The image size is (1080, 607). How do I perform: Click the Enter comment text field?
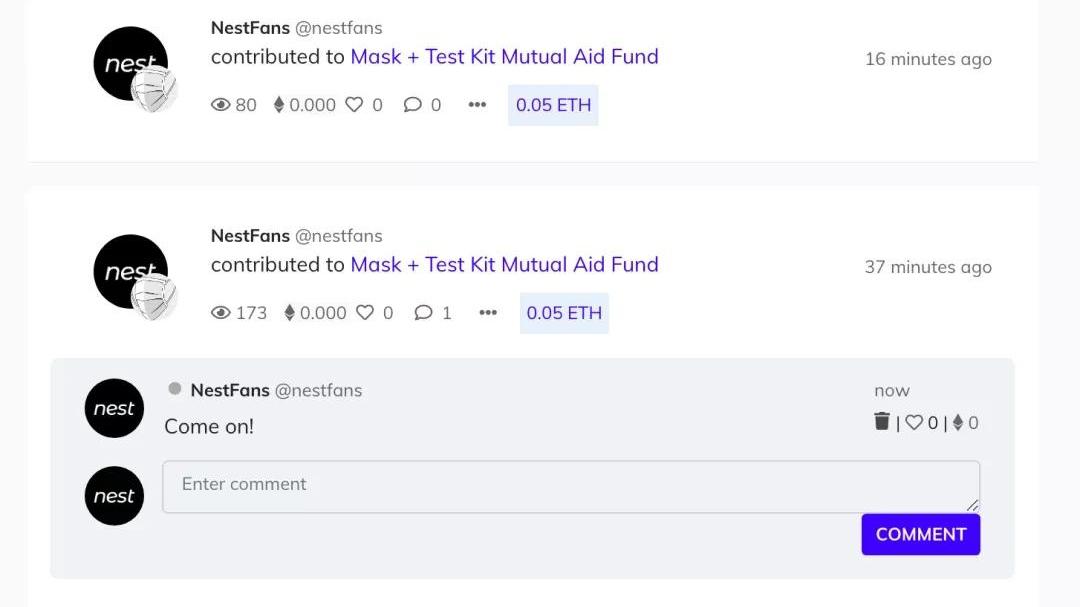[571, 486]
